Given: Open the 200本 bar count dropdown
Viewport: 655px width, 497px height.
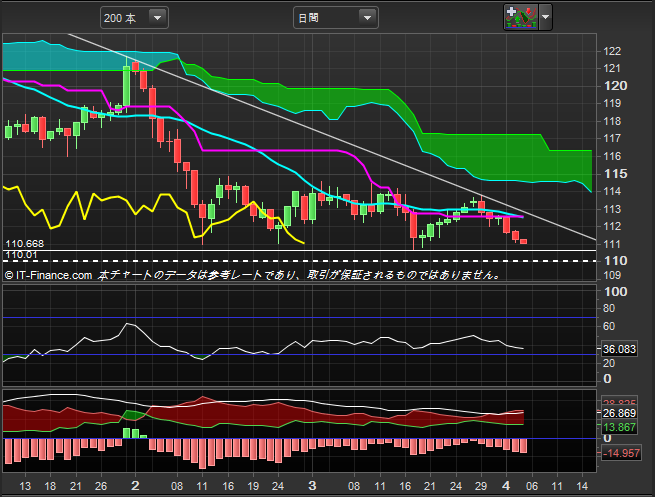Looking at the screenshot, I should tap(134, 18).
